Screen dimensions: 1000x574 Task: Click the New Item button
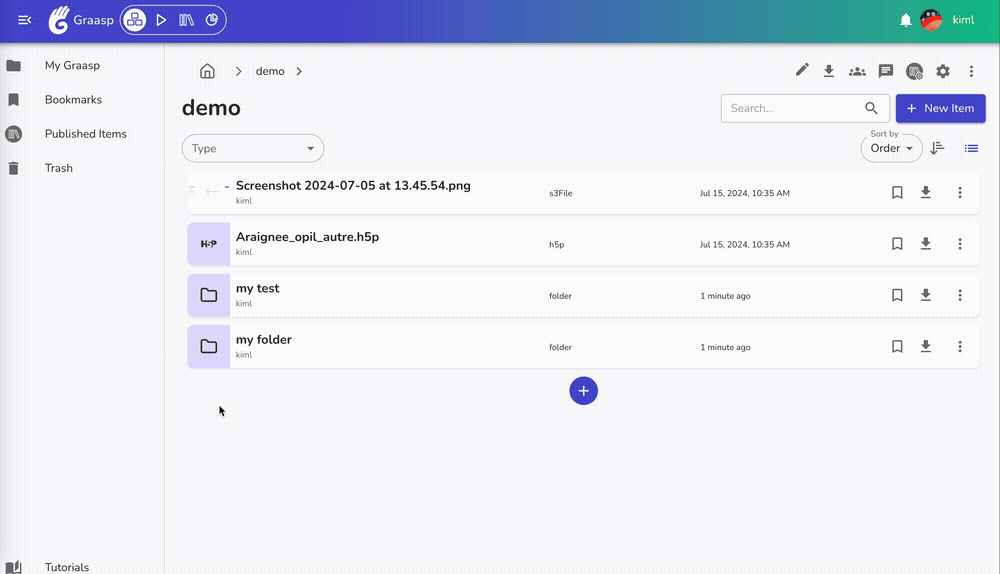coord(940,108)
